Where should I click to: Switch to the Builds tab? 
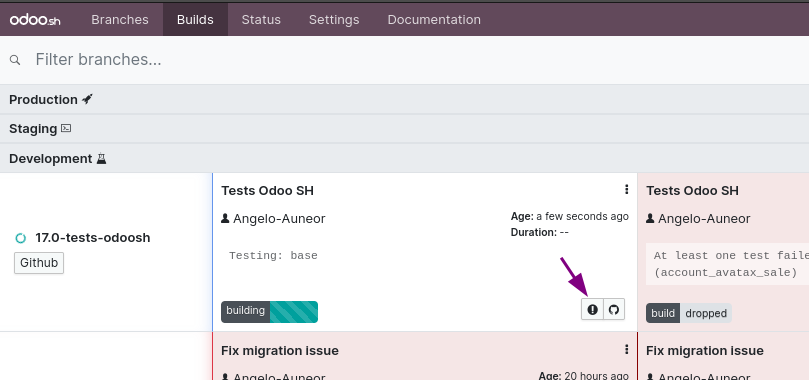(195, 20)
